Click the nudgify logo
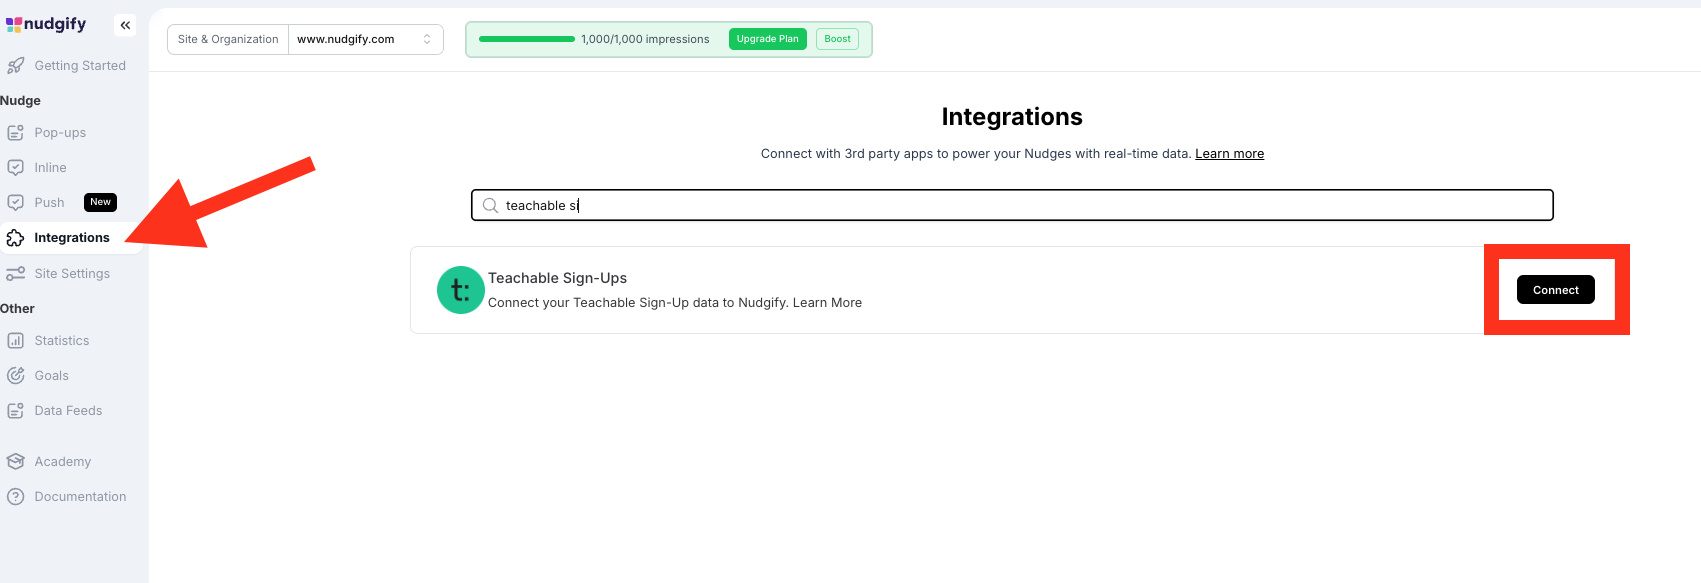The width and height of the screenshot is (1701, 583). [46, 24]
